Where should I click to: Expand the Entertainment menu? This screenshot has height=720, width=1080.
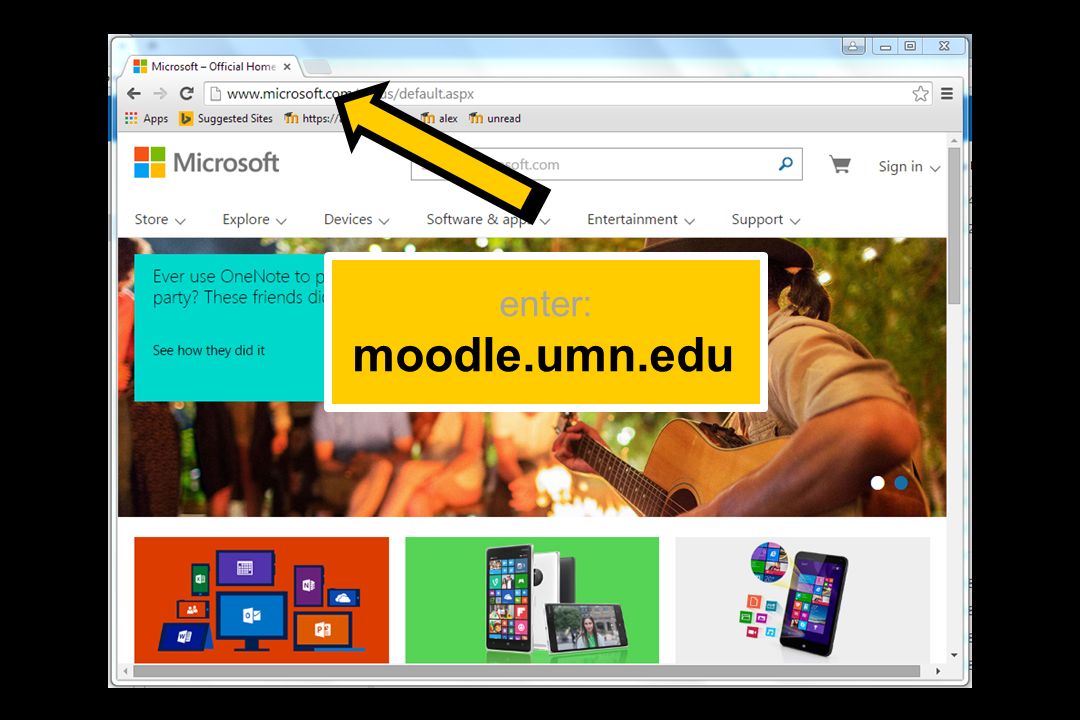point(641,220)
